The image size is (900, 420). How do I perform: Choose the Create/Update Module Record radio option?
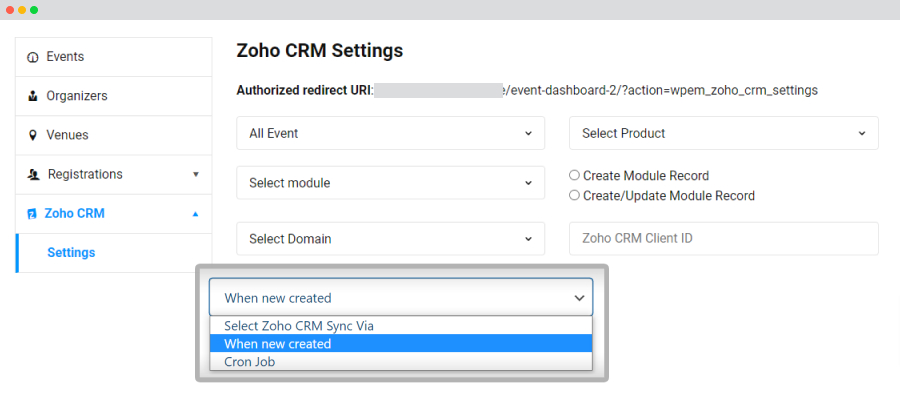tap(575, 195)
